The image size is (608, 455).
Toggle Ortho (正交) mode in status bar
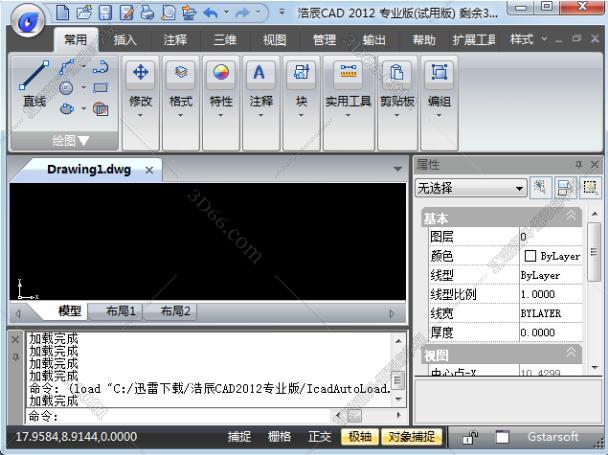point(320,437)
